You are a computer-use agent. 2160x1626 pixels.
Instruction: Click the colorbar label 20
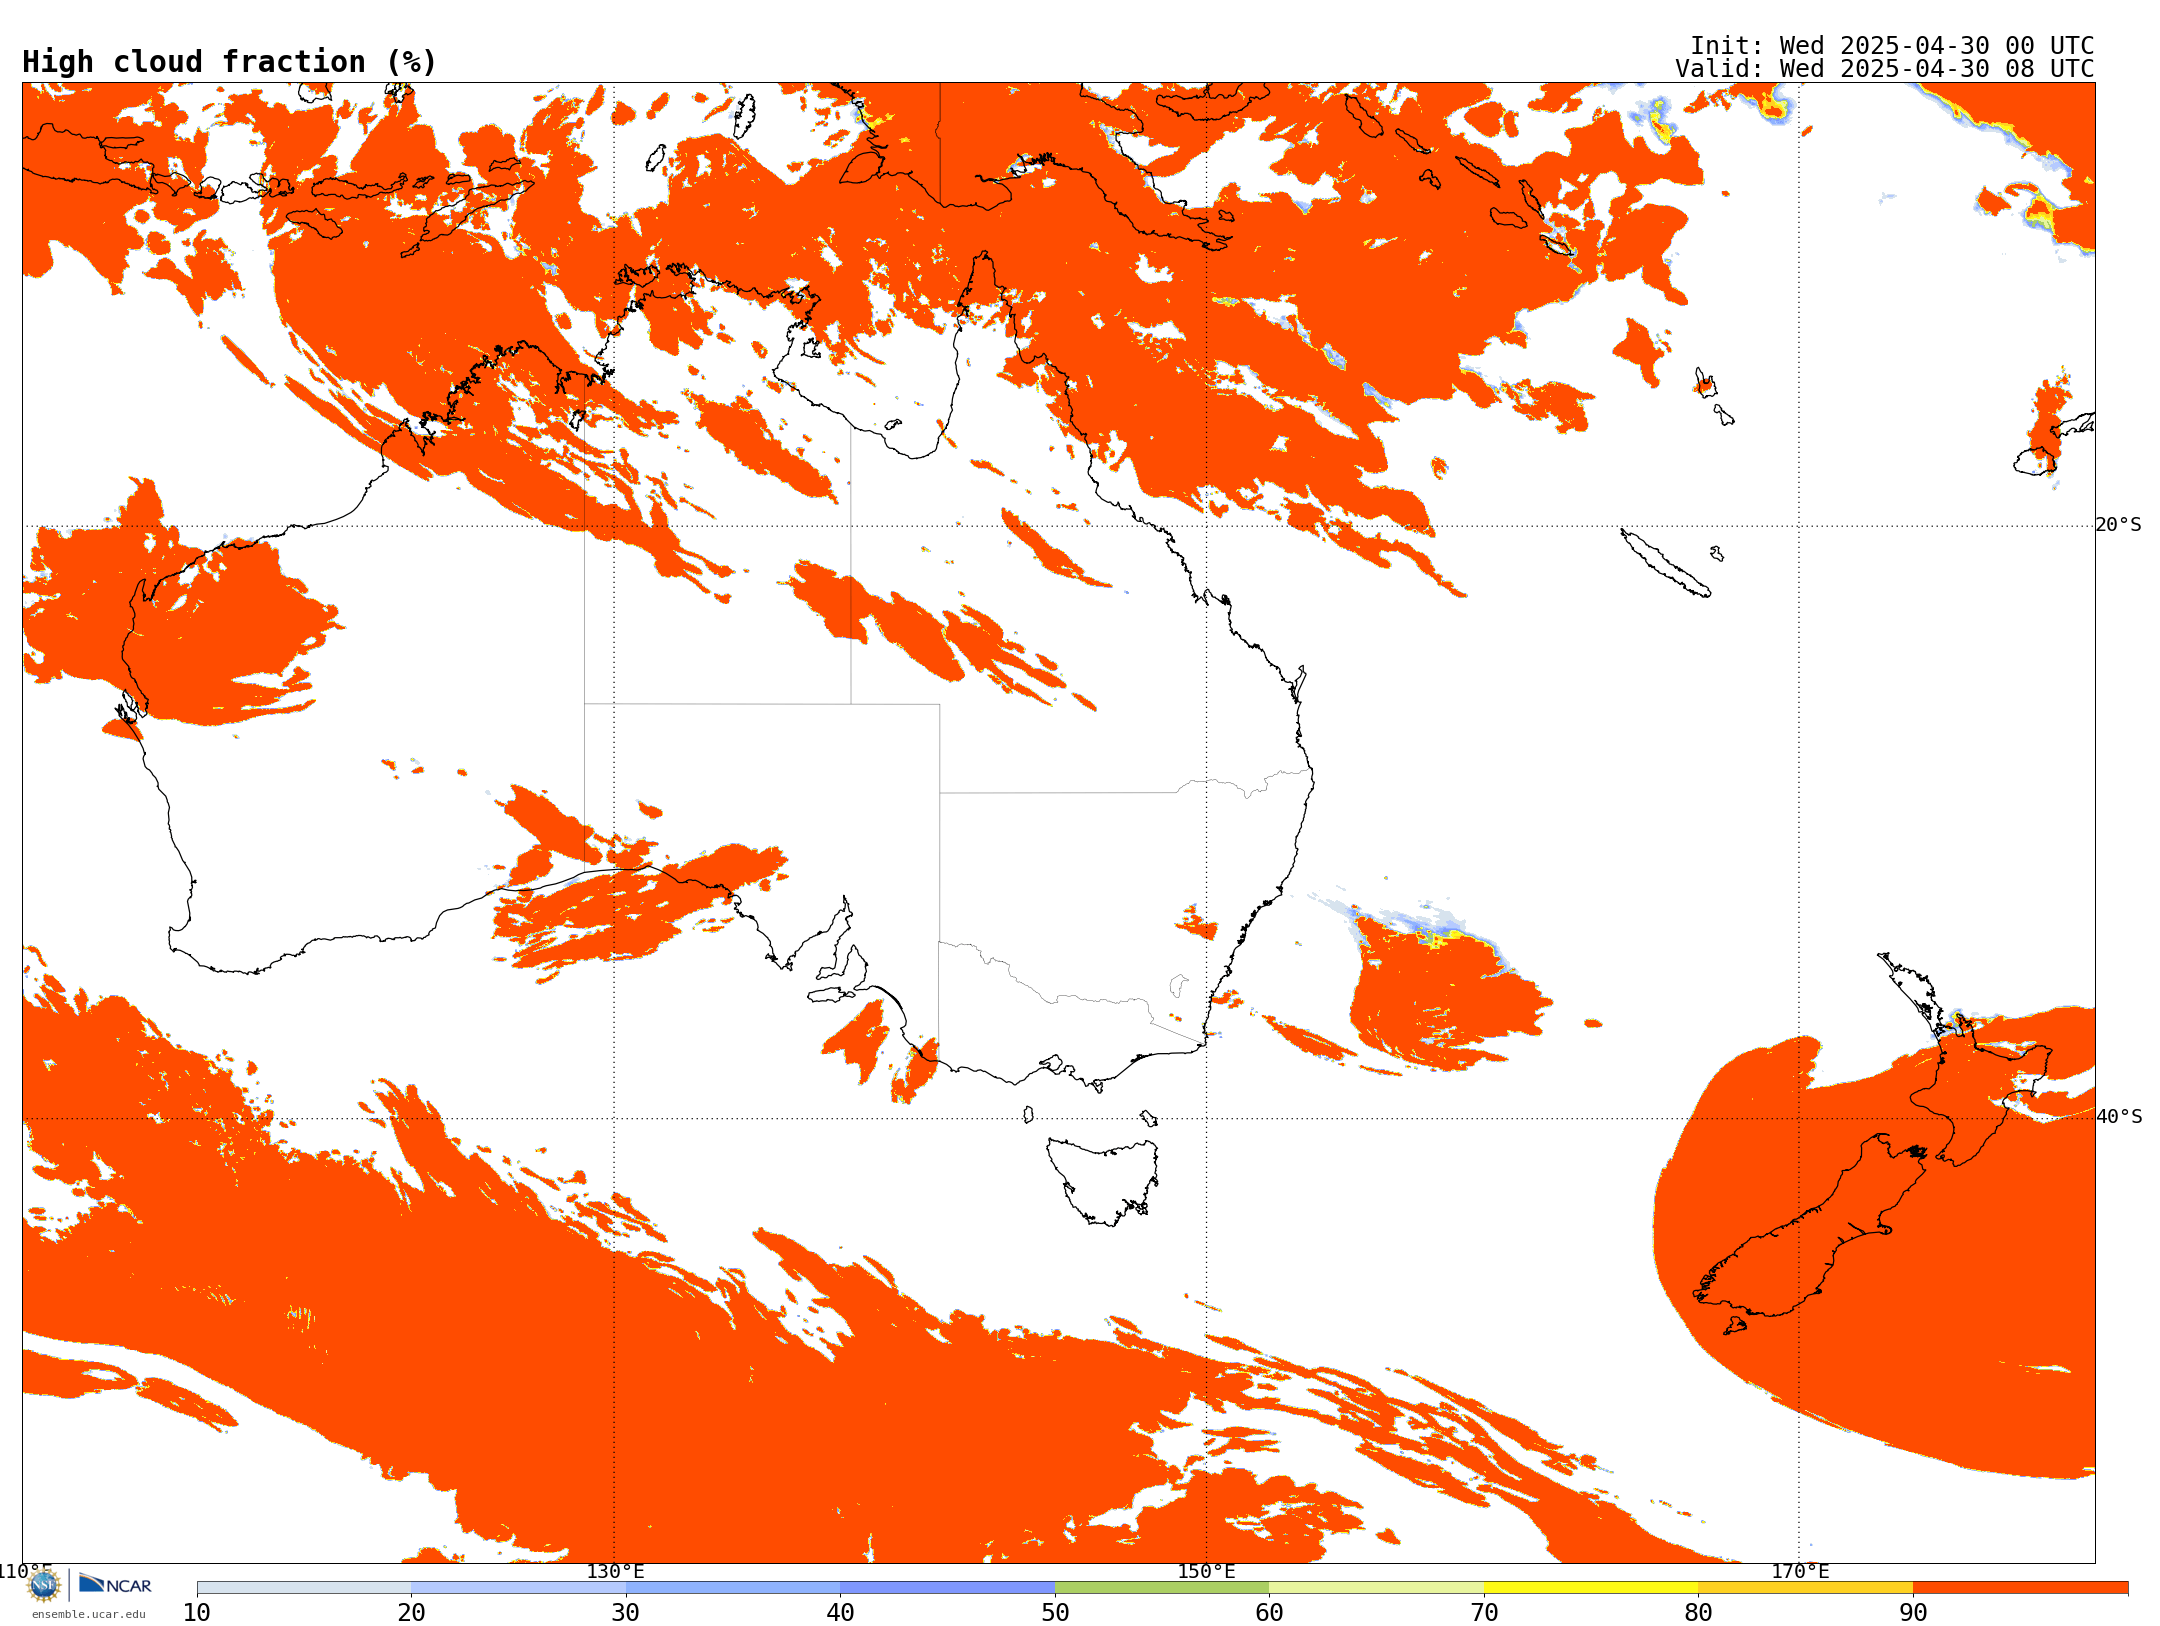pos(411,1612)
